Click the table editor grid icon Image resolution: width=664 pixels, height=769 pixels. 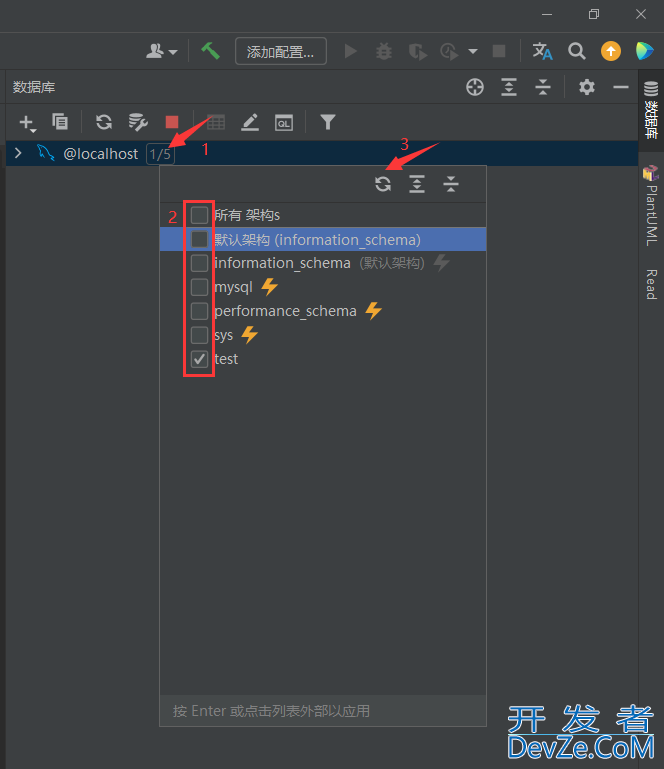215,122
